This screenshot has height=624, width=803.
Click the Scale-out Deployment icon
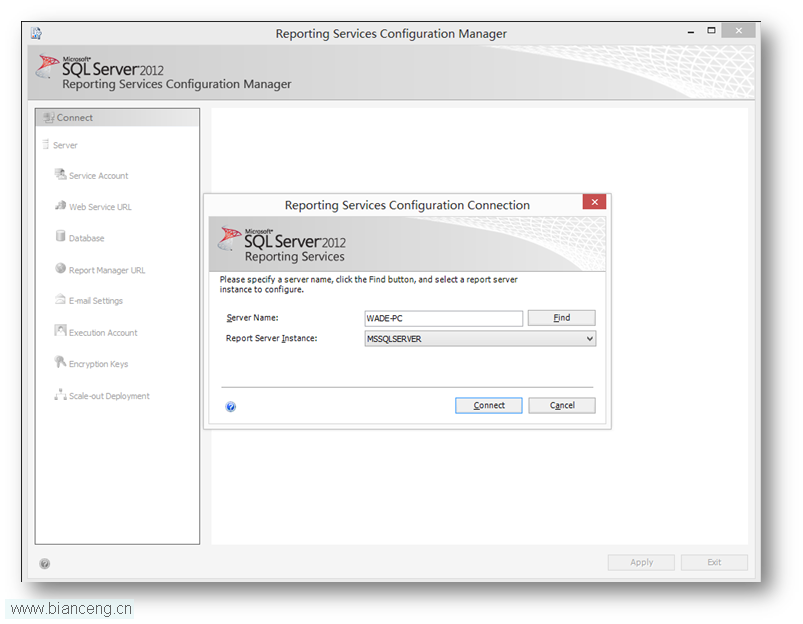click(60, 394)
